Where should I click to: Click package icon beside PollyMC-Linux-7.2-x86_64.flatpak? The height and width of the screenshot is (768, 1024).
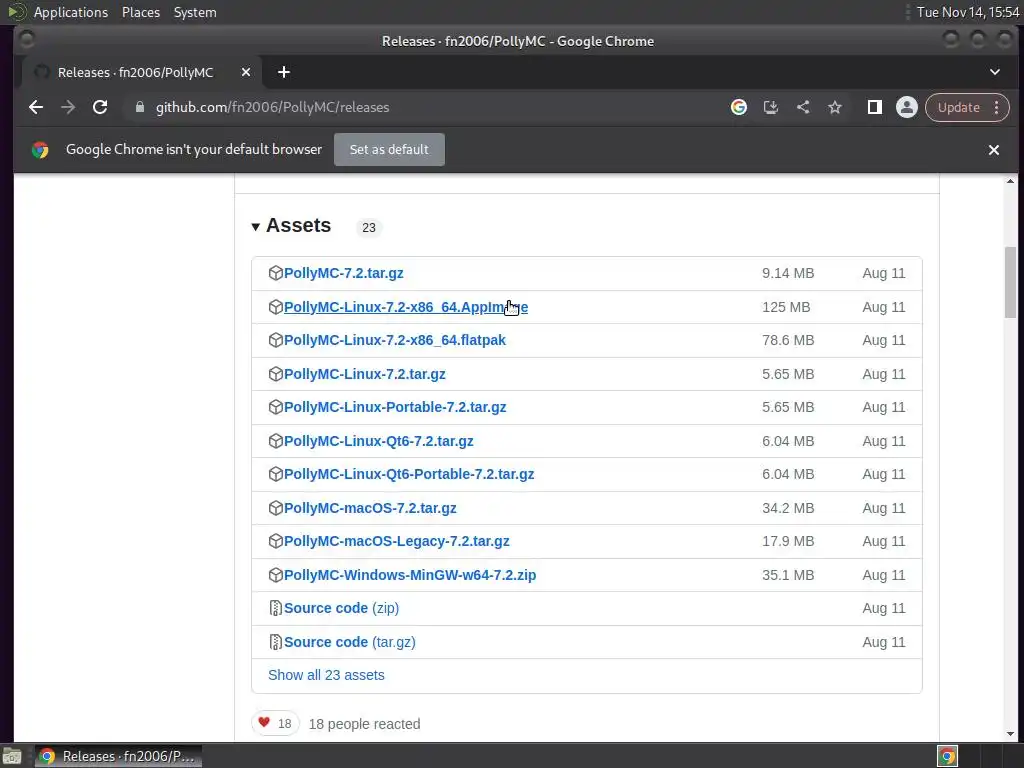pos(275,340)
